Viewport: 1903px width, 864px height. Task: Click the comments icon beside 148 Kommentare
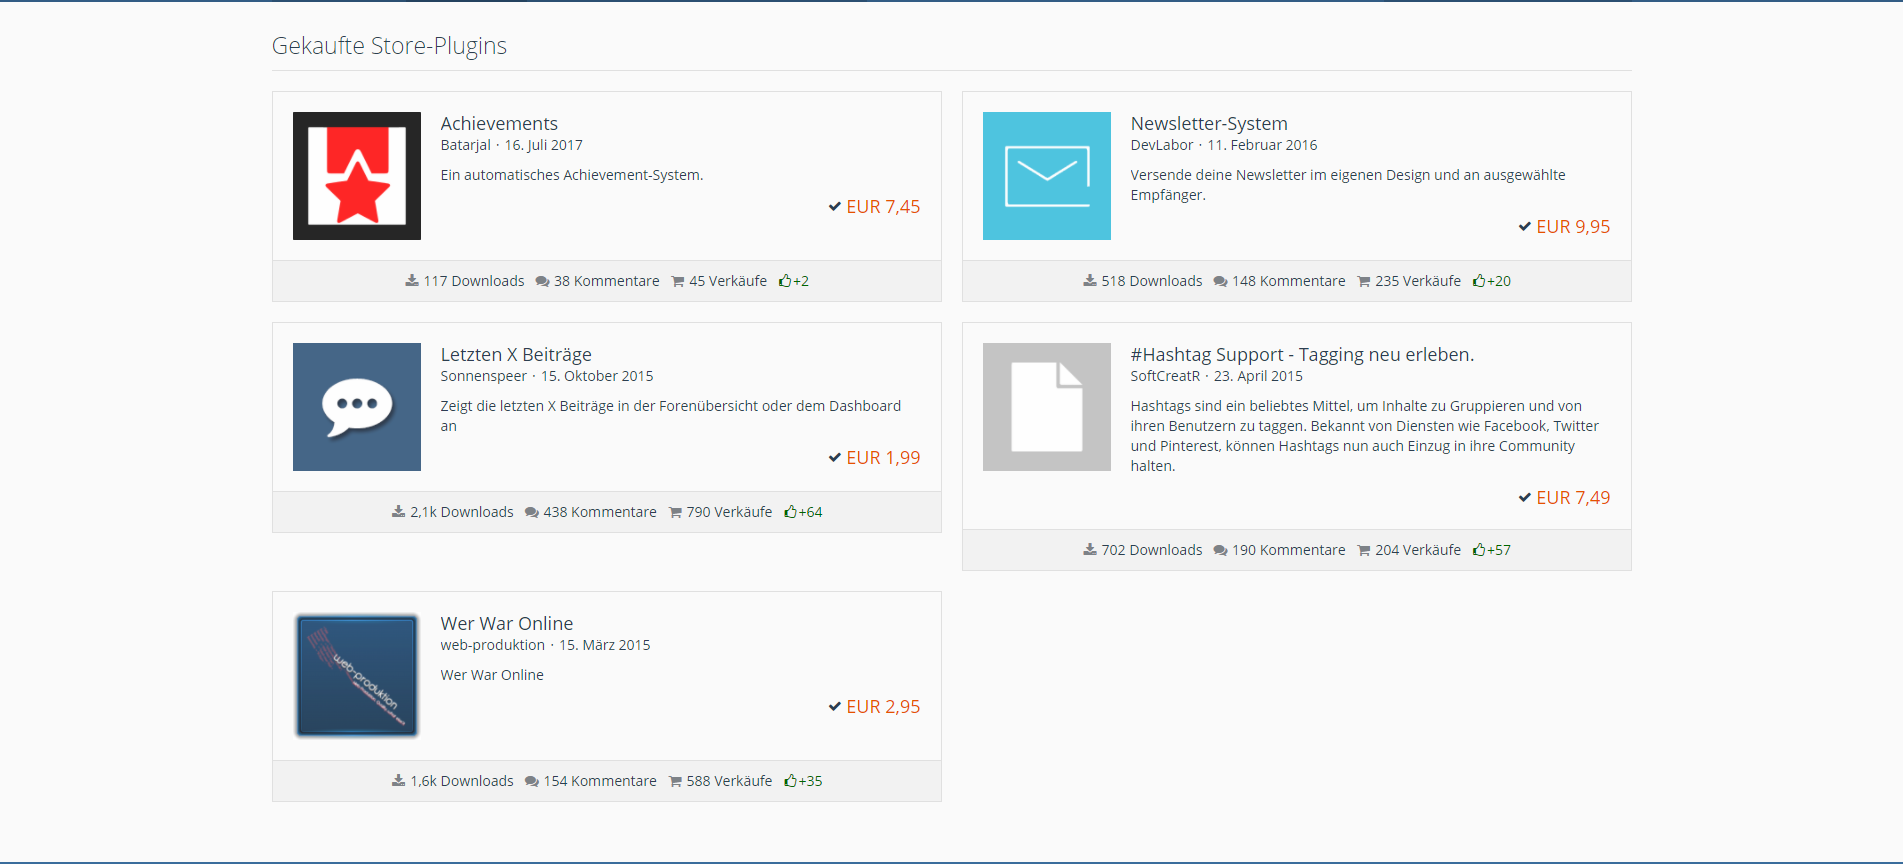[1220, 281]
